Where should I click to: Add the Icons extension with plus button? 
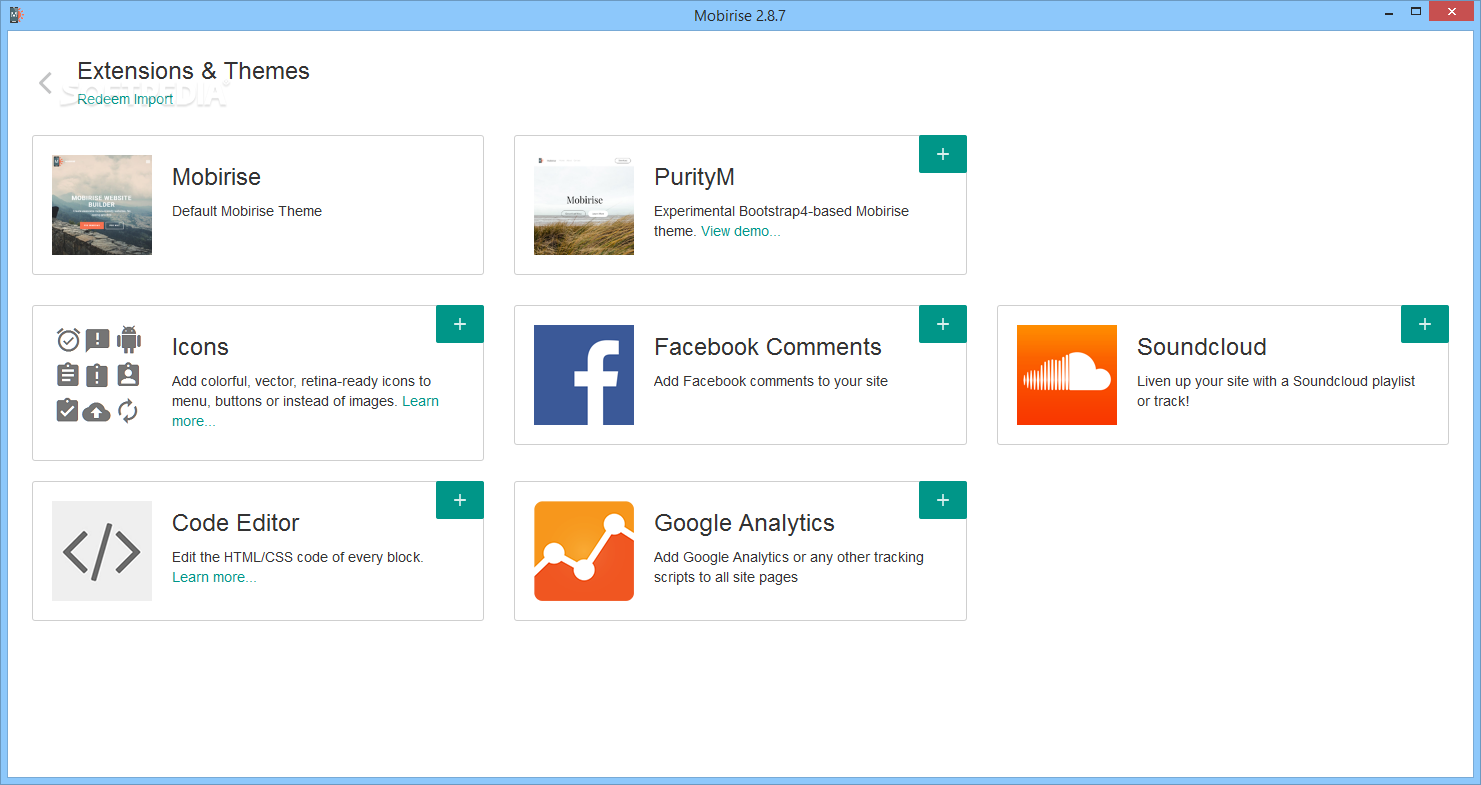[x=460, y=324]
